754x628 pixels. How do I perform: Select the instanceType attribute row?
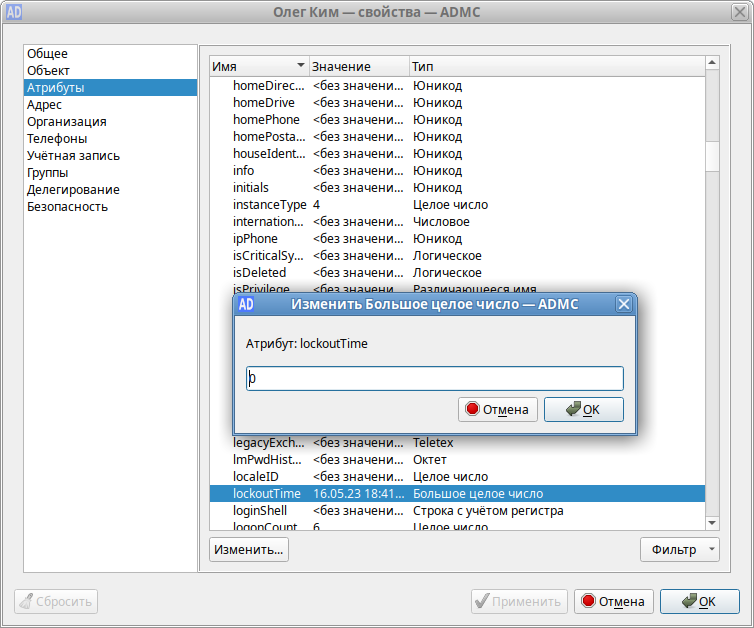[270, 204]
